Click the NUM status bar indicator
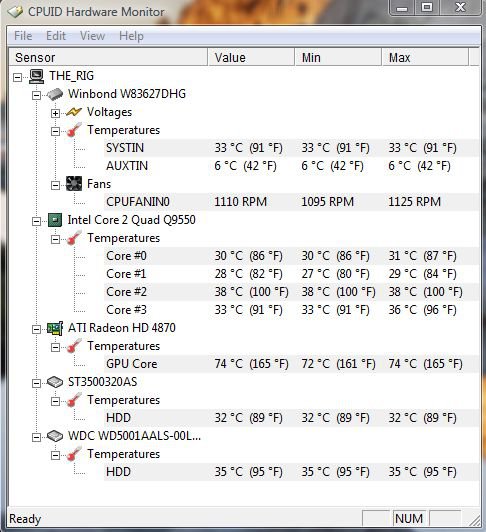The height and width of the screenshot is (532, 486). click(409, 518)
